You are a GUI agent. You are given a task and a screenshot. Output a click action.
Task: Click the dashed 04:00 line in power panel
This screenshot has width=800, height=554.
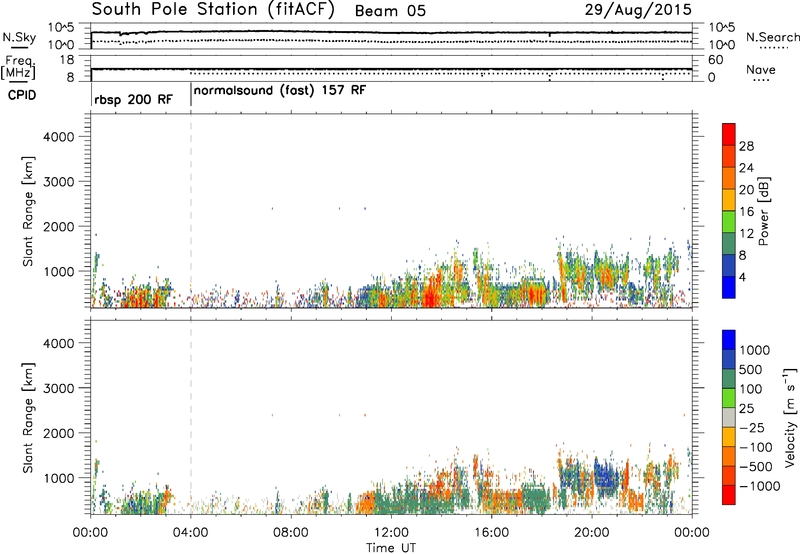click(x=191, y=211)
